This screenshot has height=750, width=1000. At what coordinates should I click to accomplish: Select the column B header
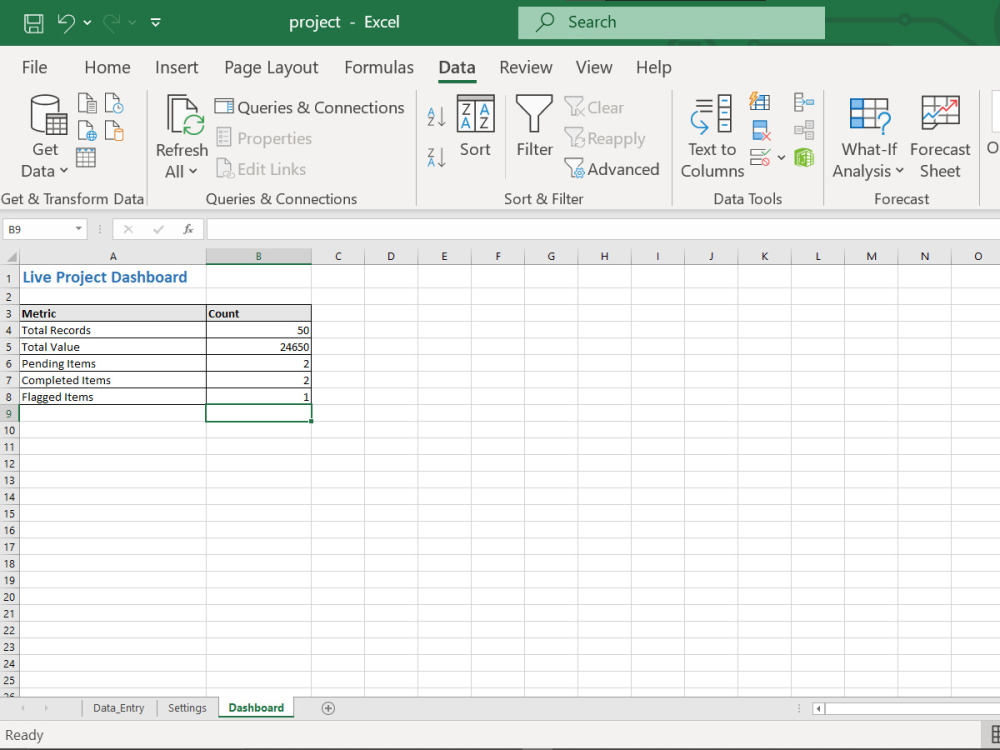point(258,256)
